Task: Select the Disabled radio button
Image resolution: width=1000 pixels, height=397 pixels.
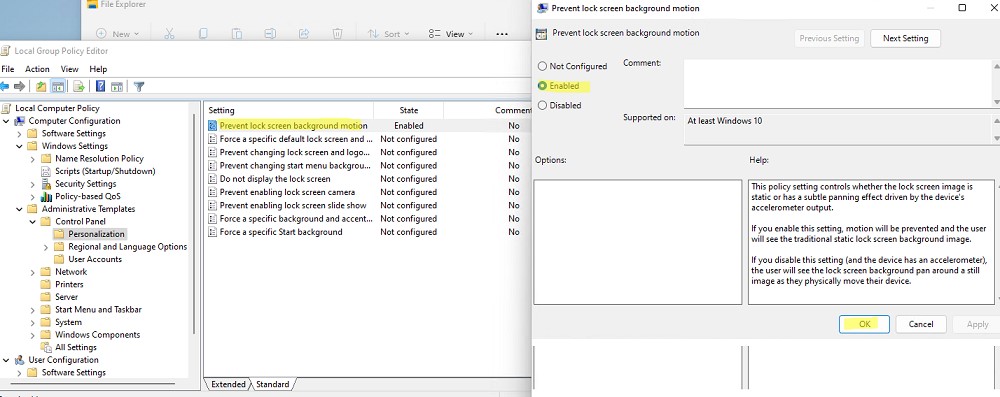Action: coord(543,105)
